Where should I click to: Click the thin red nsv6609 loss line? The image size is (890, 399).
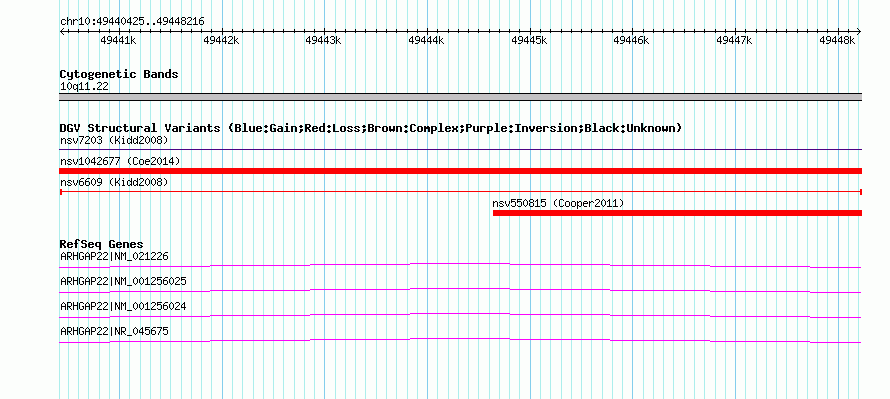[x=460, y=192]
